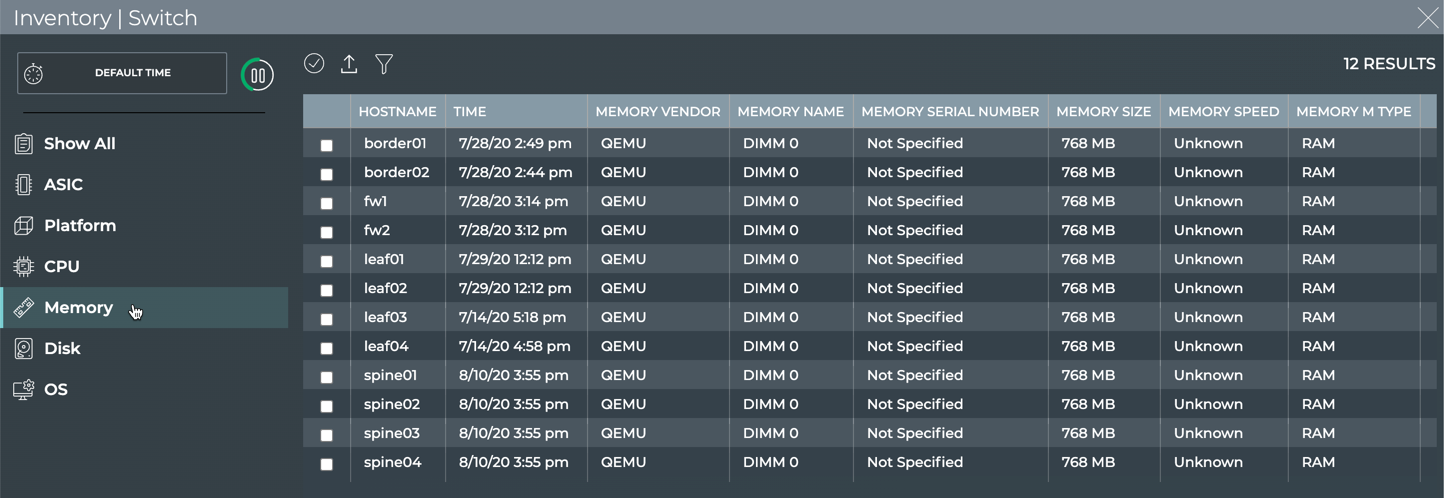Click the ASIC chip icon in sidebar

coord(24,185)
